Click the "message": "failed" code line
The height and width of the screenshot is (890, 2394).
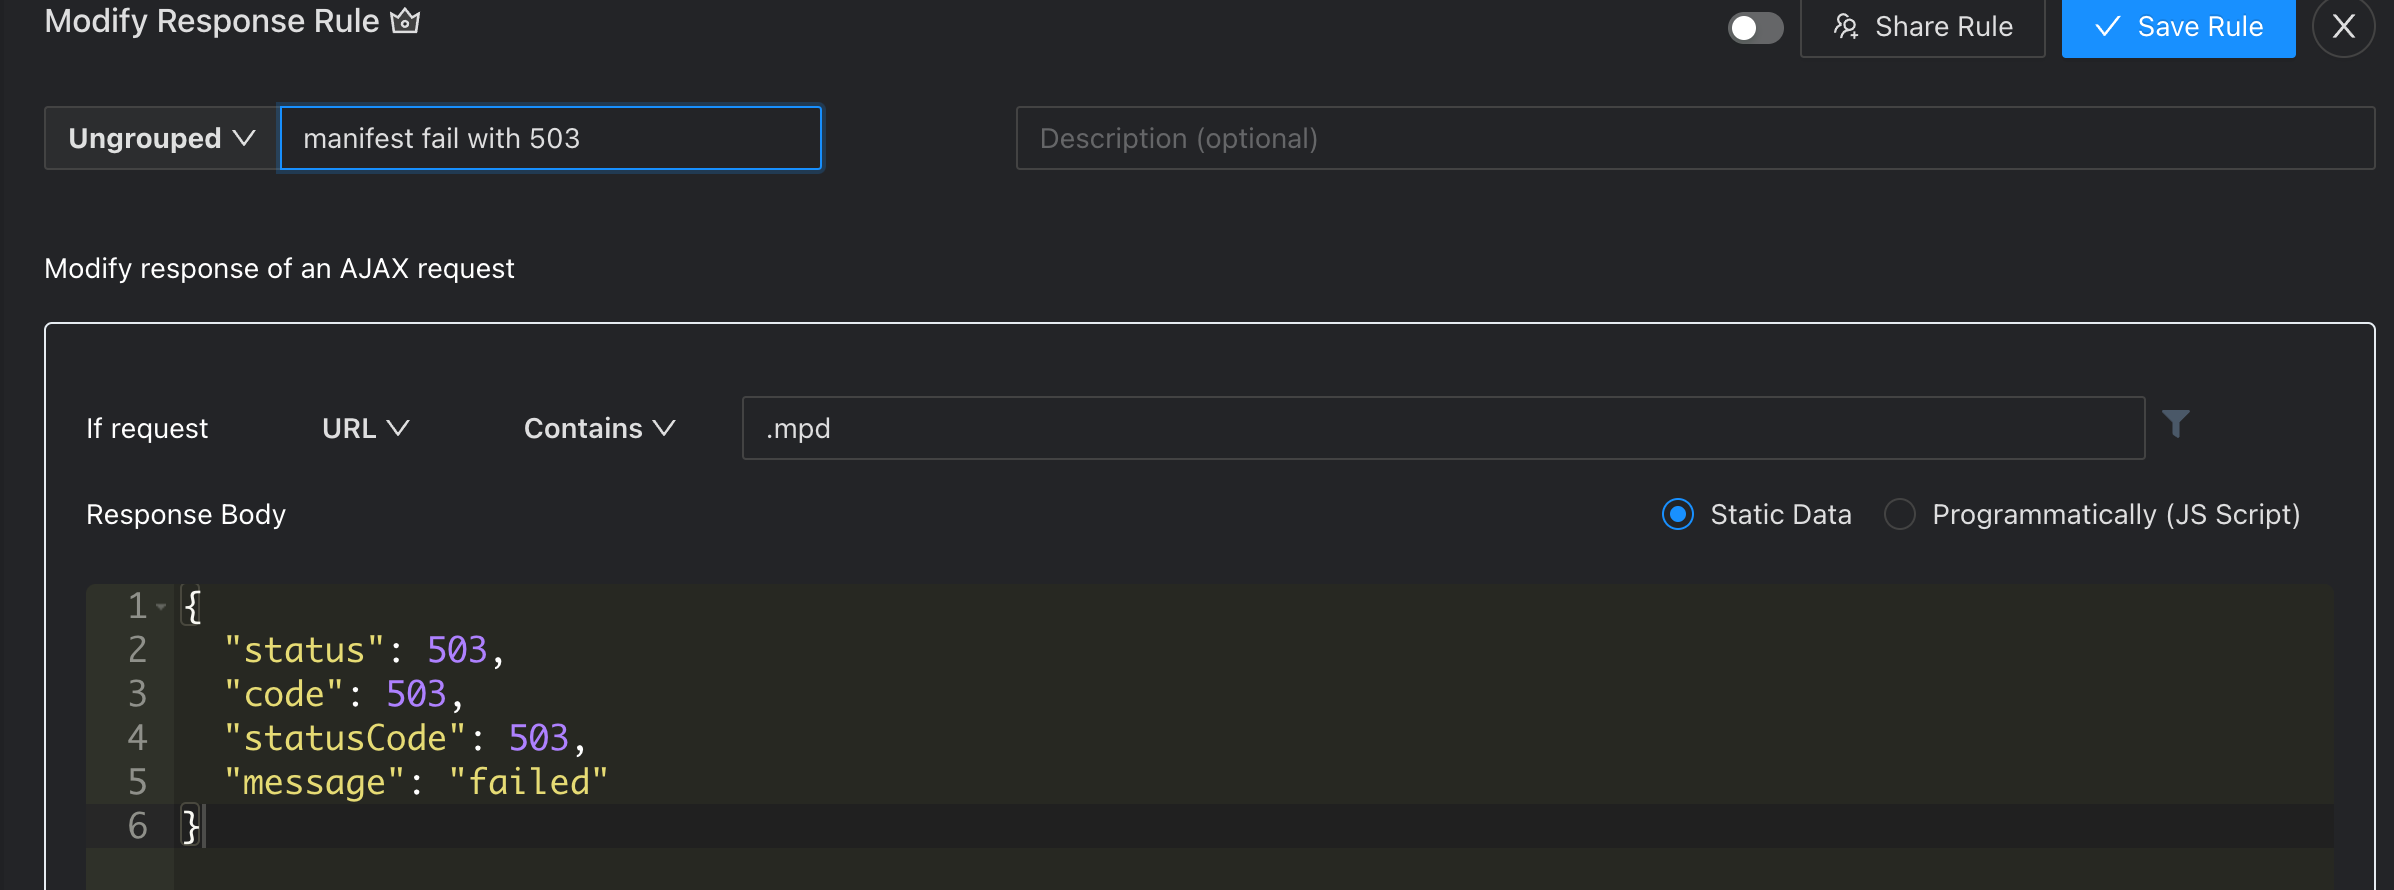point(415,782)
